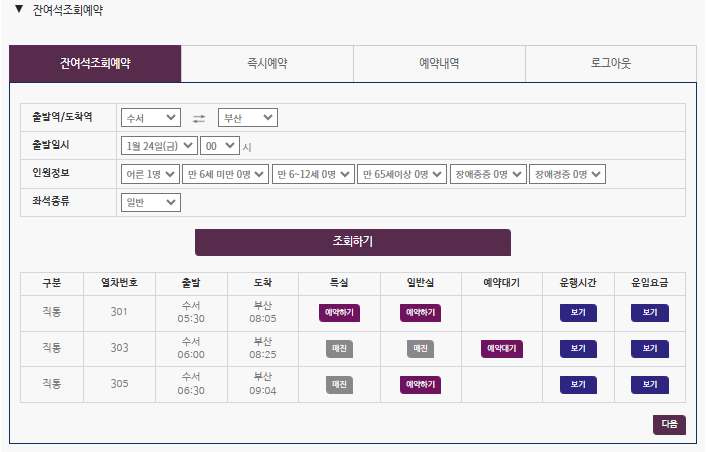Reserve 특실 seat for train 301
Screen dimensions: 707x452
coord(339,313)
